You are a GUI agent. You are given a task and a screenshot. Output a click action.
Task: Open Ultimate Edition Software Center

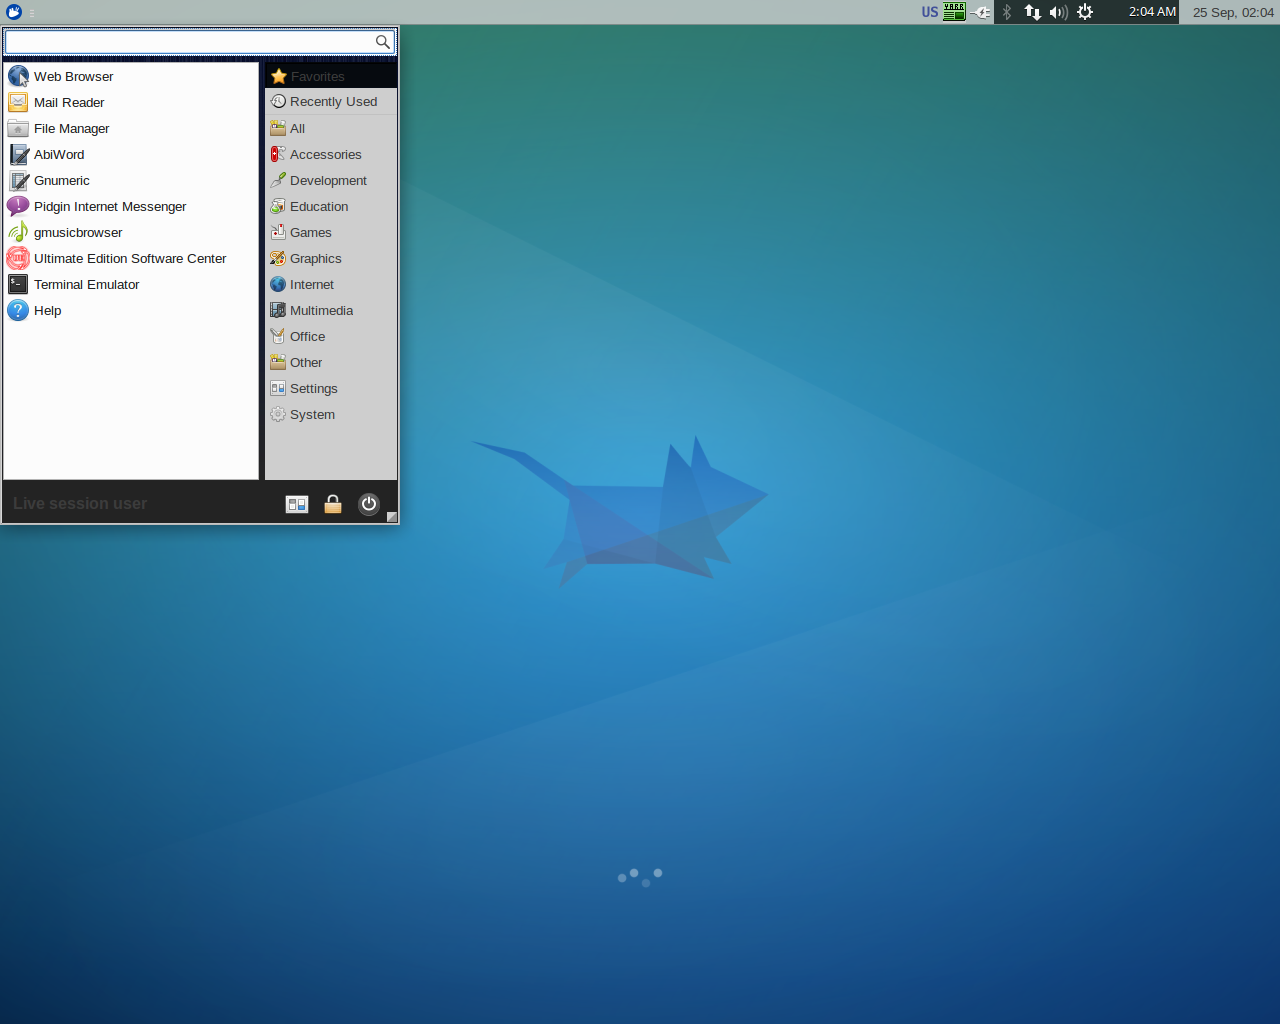[x=131, y=258]
